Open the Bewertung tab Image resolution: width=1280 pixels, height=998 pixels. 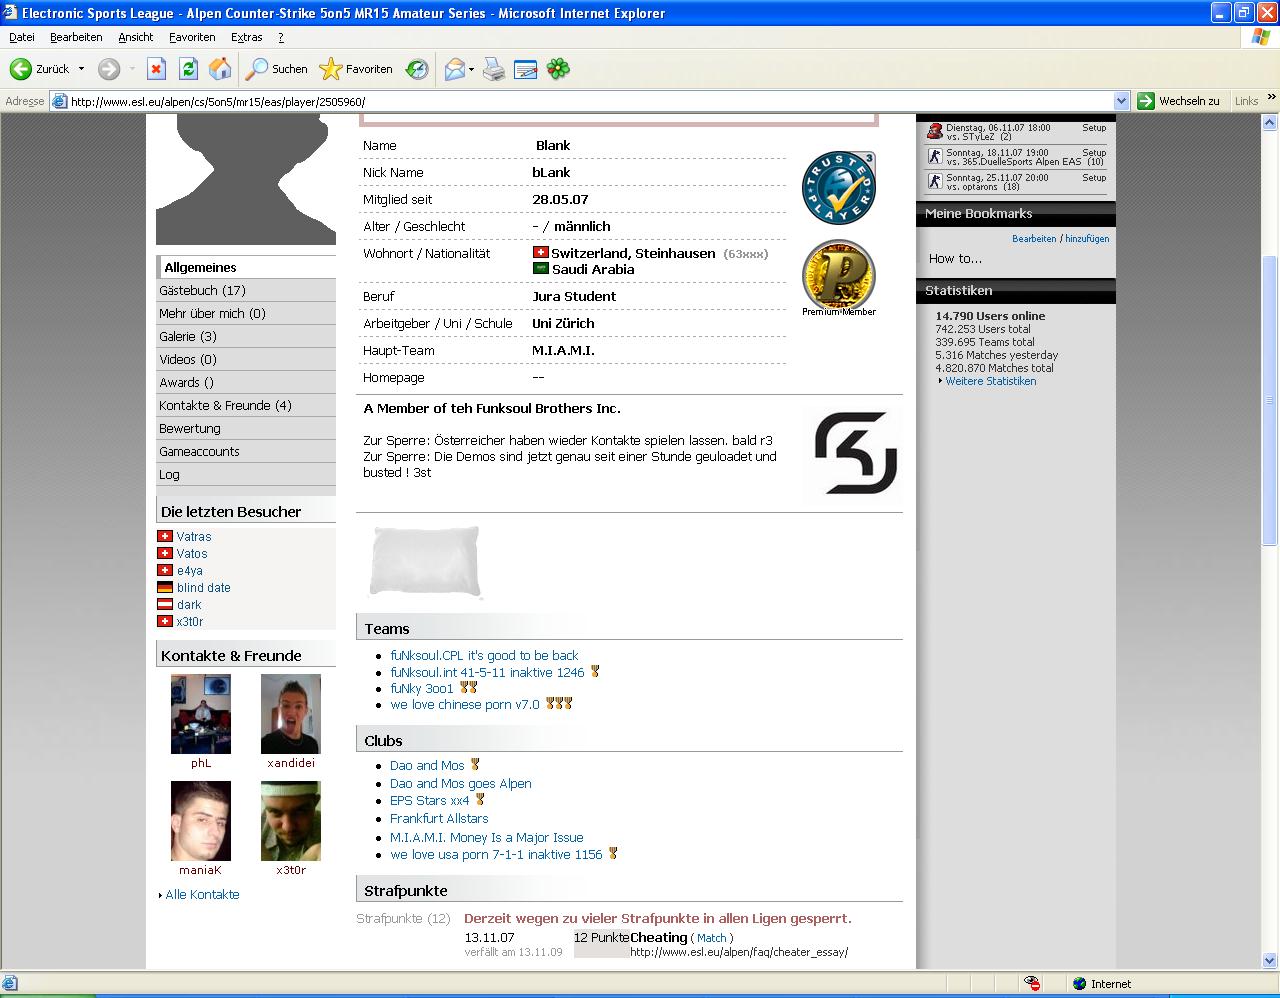pyautogui.click(x=246, y=428)
